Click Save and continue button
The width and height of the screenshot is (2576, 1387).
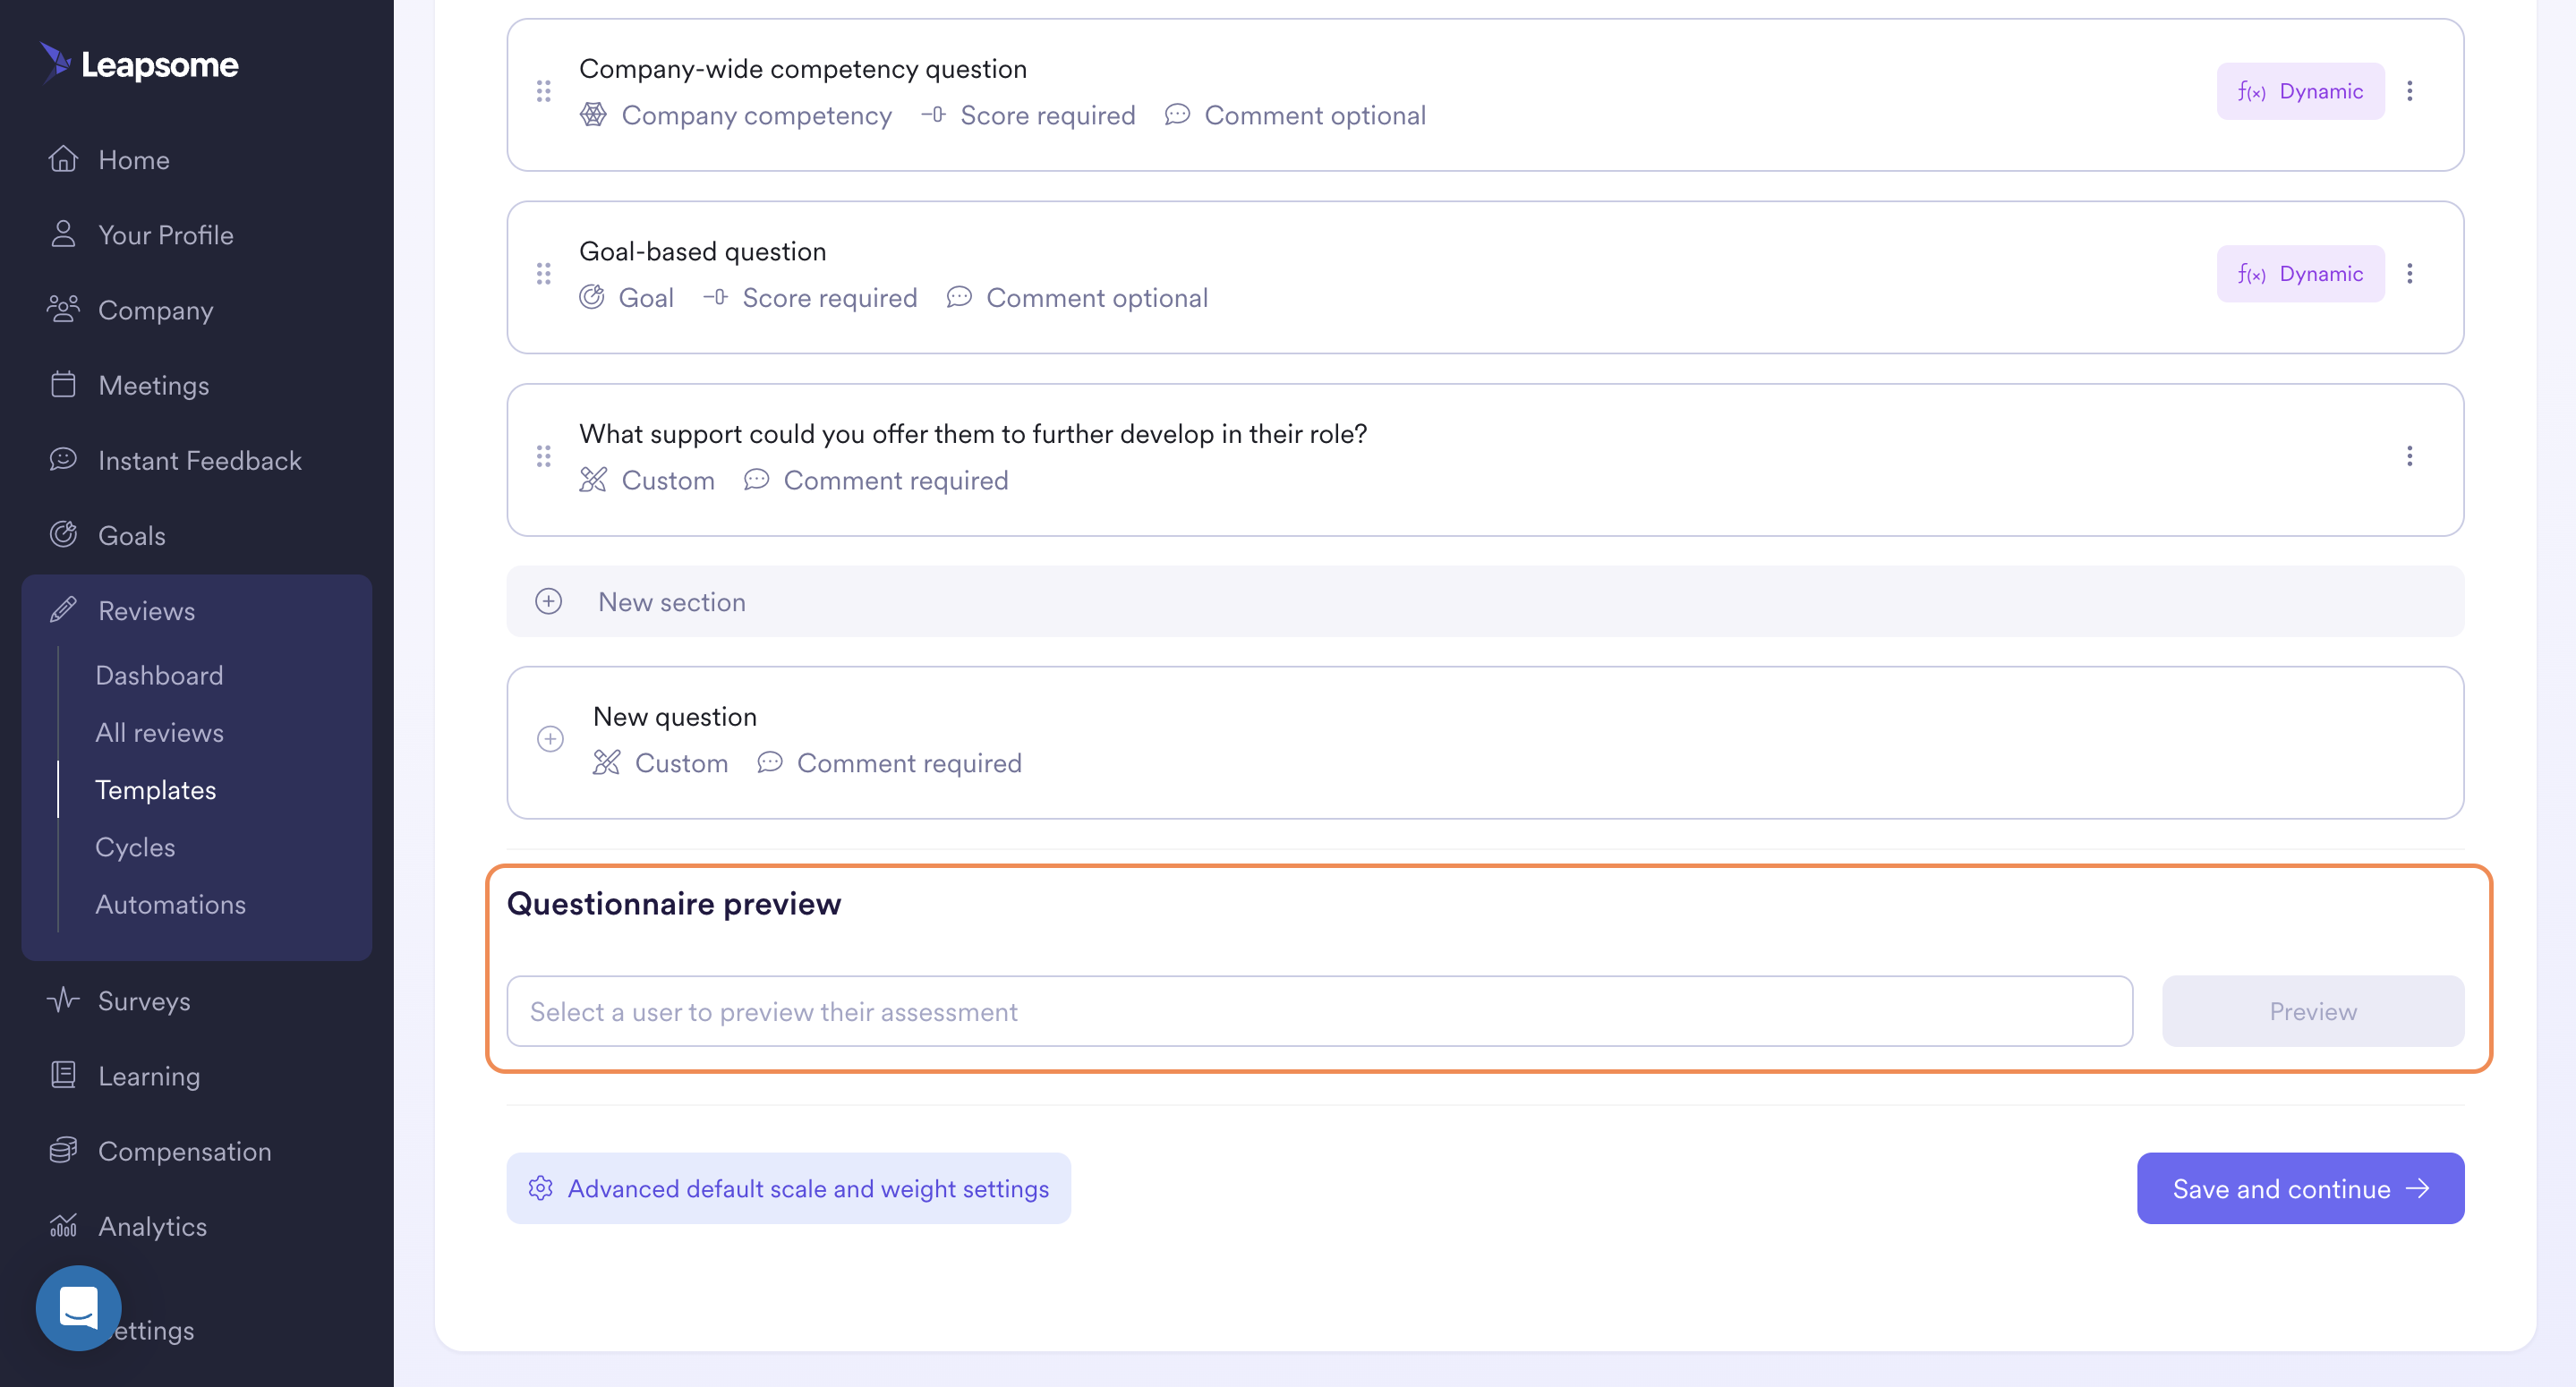(x=2300, y=1188)
